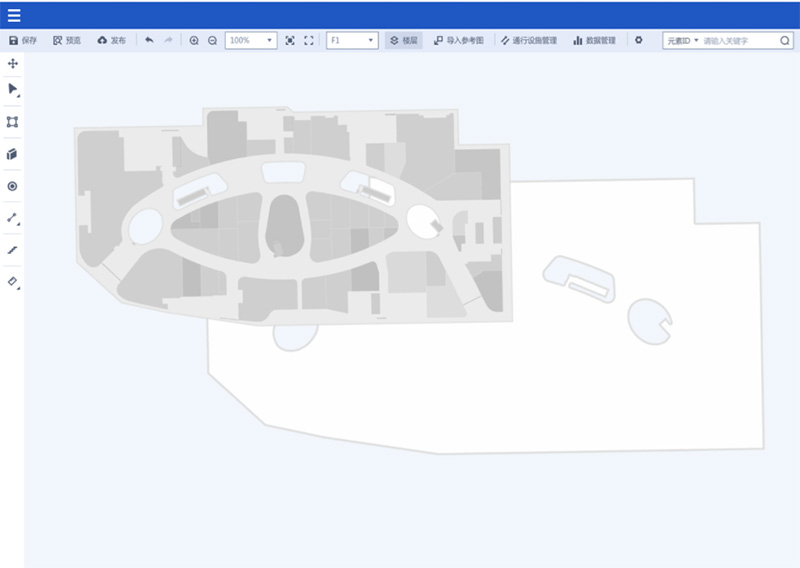Open the F1 floor selector dropdown
Image resolution: width=800 pixels, height=568 pixels.
click(352, 41)
